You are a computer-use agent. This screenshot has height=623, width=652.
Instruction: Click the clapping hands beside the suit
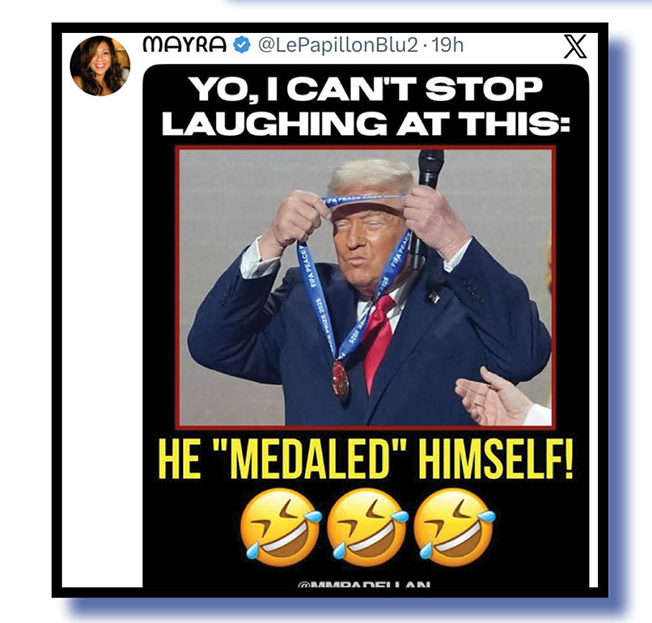[493, 396]
